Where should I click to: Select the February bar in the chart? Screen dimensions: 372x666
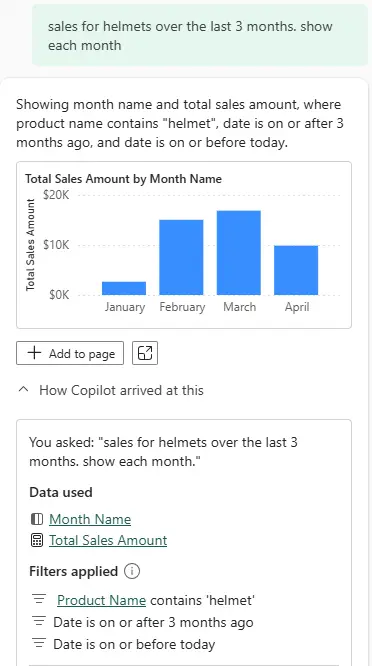tap(181, 257)
